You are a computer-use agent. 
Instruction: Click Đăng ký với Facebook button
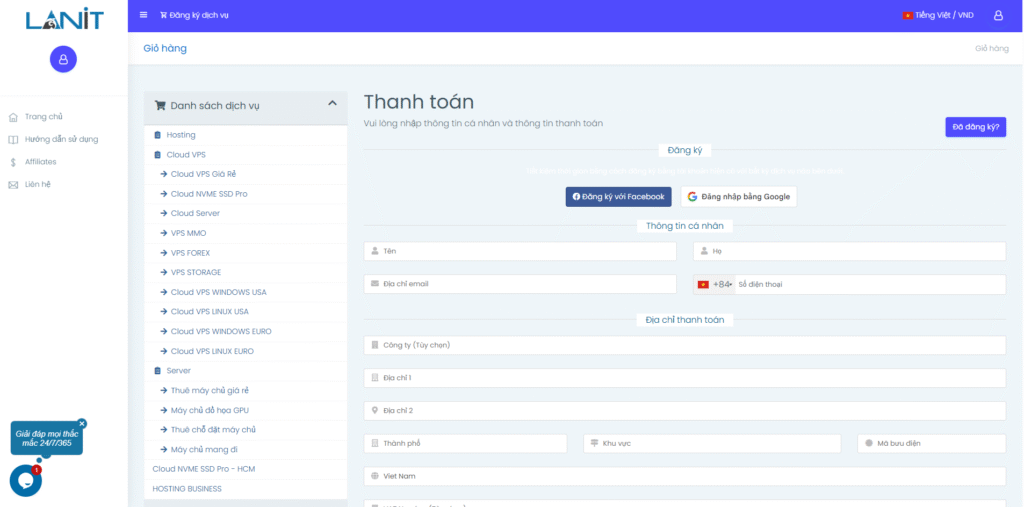(x=618, y=197)
